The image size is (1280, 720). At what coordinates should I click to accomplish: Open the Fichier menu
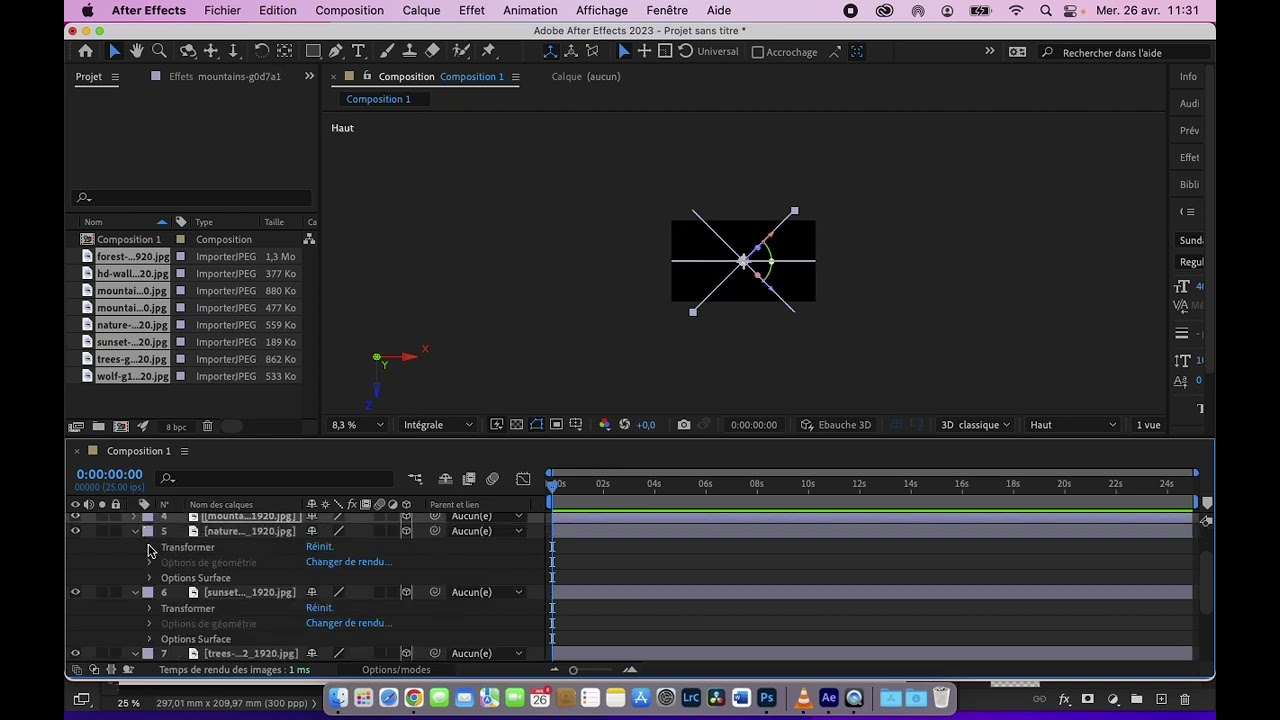(222, 10)
